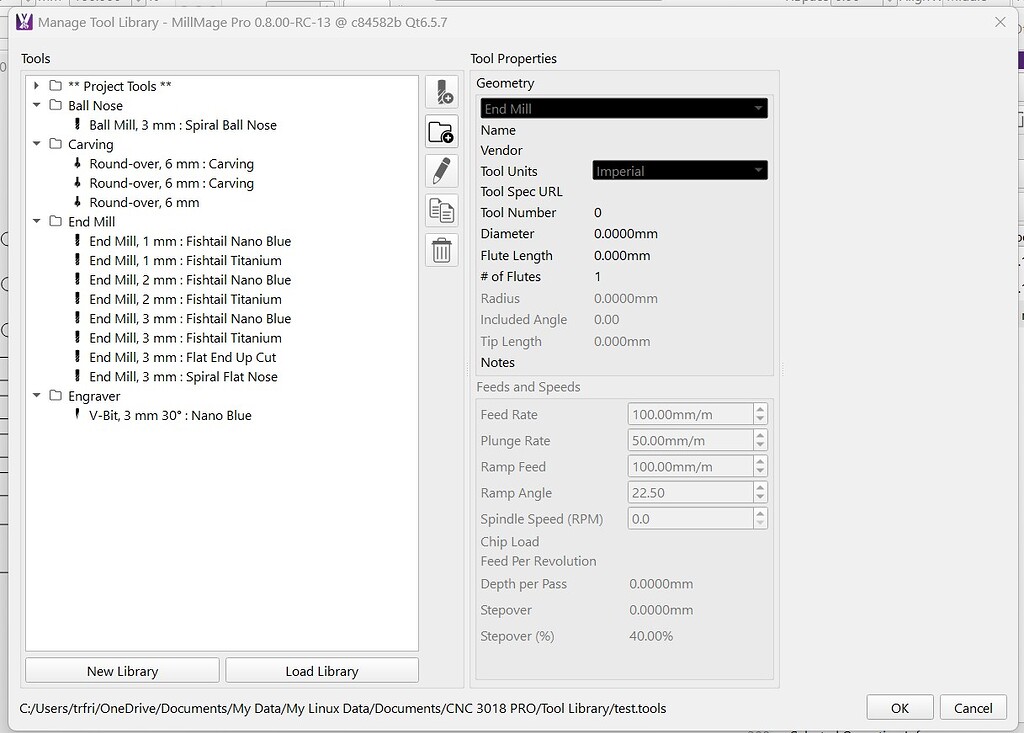Select End Mill, 3 mm : Spiral Flat Nose
Screen dimensions: 1024x733
[x=184, y=376]
